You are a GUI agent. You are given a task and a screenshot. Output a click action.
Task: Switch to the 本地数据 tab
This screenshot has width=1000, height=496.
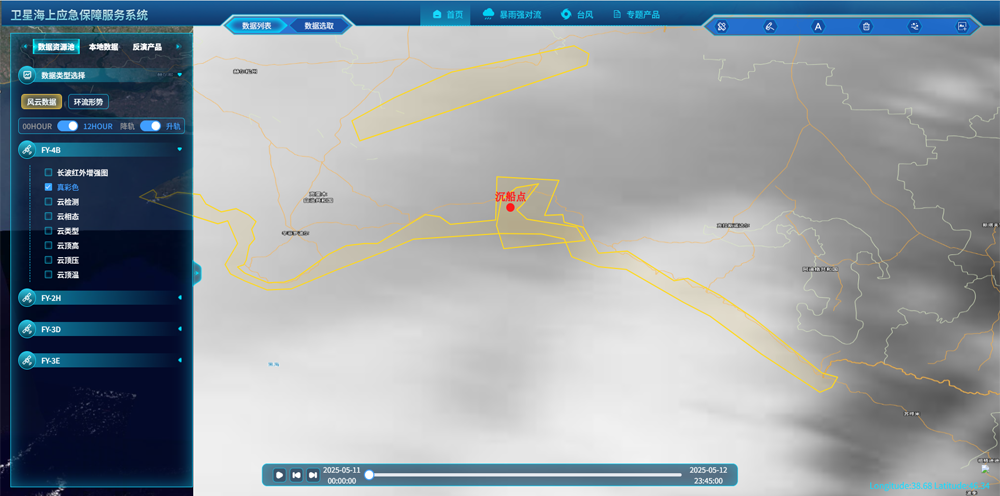[103, 47]
